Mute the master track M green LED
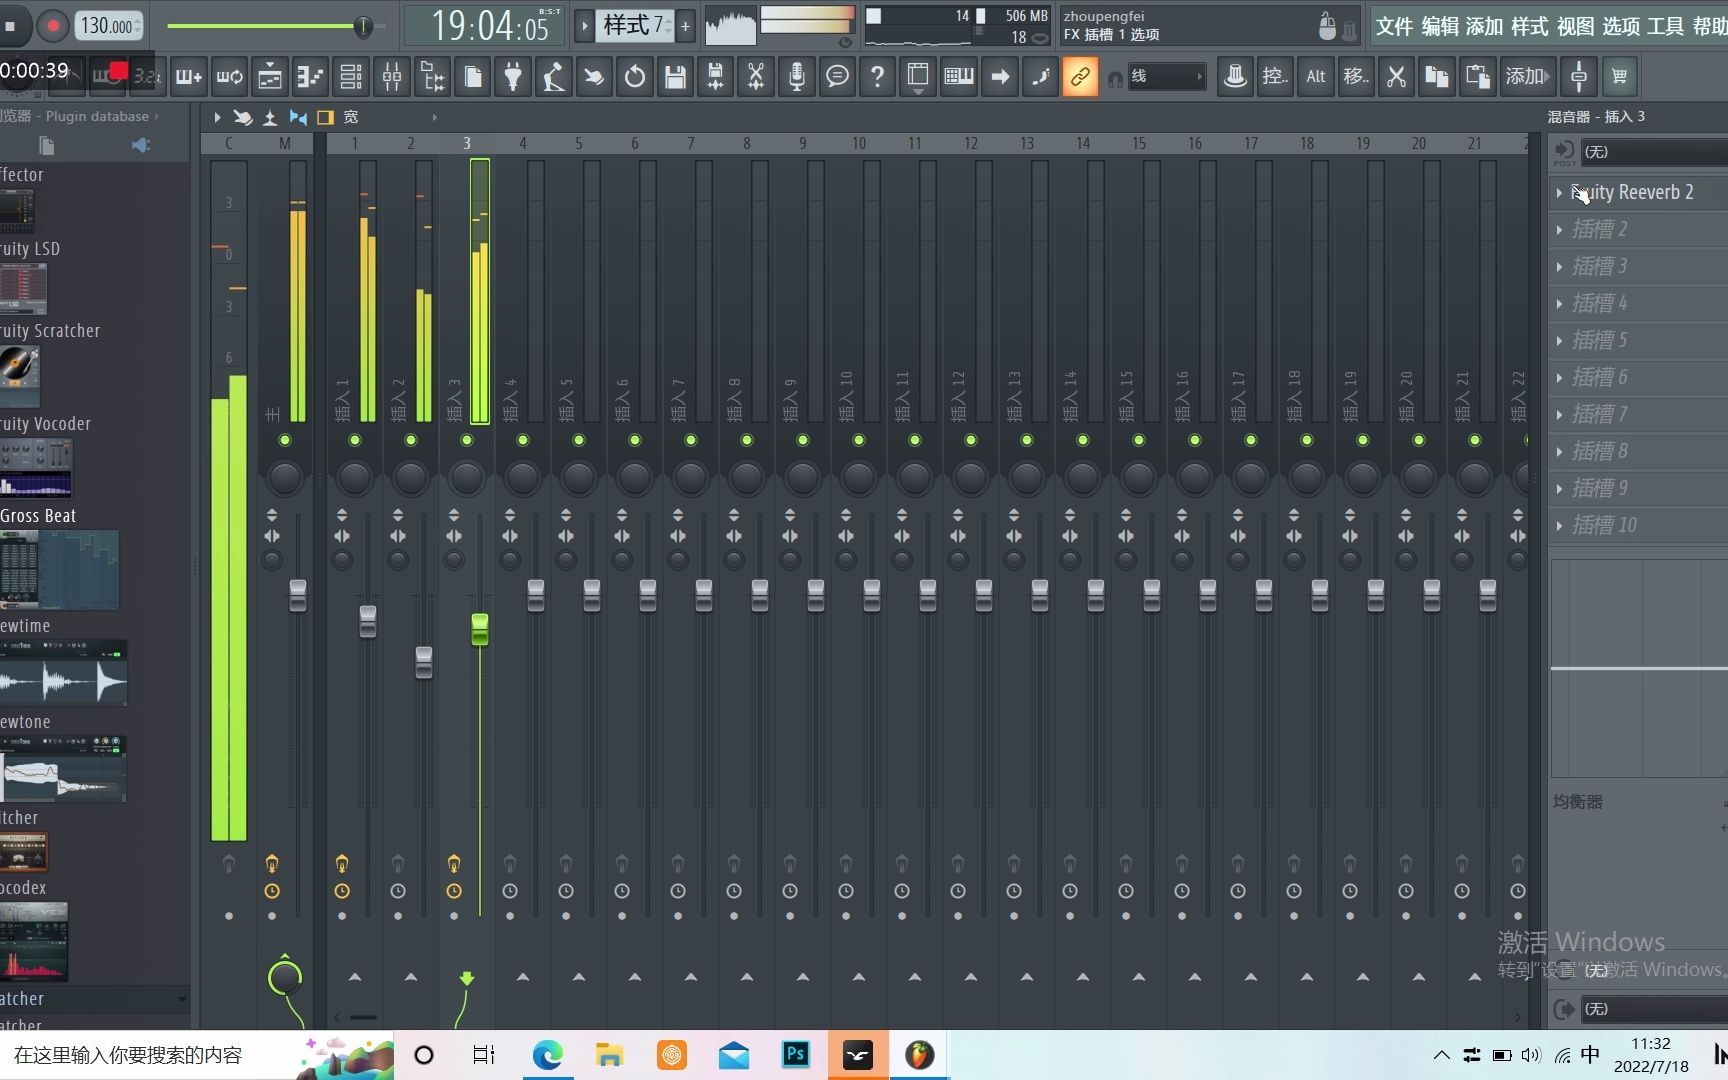 pyautogui.click(x=285, y=440)
